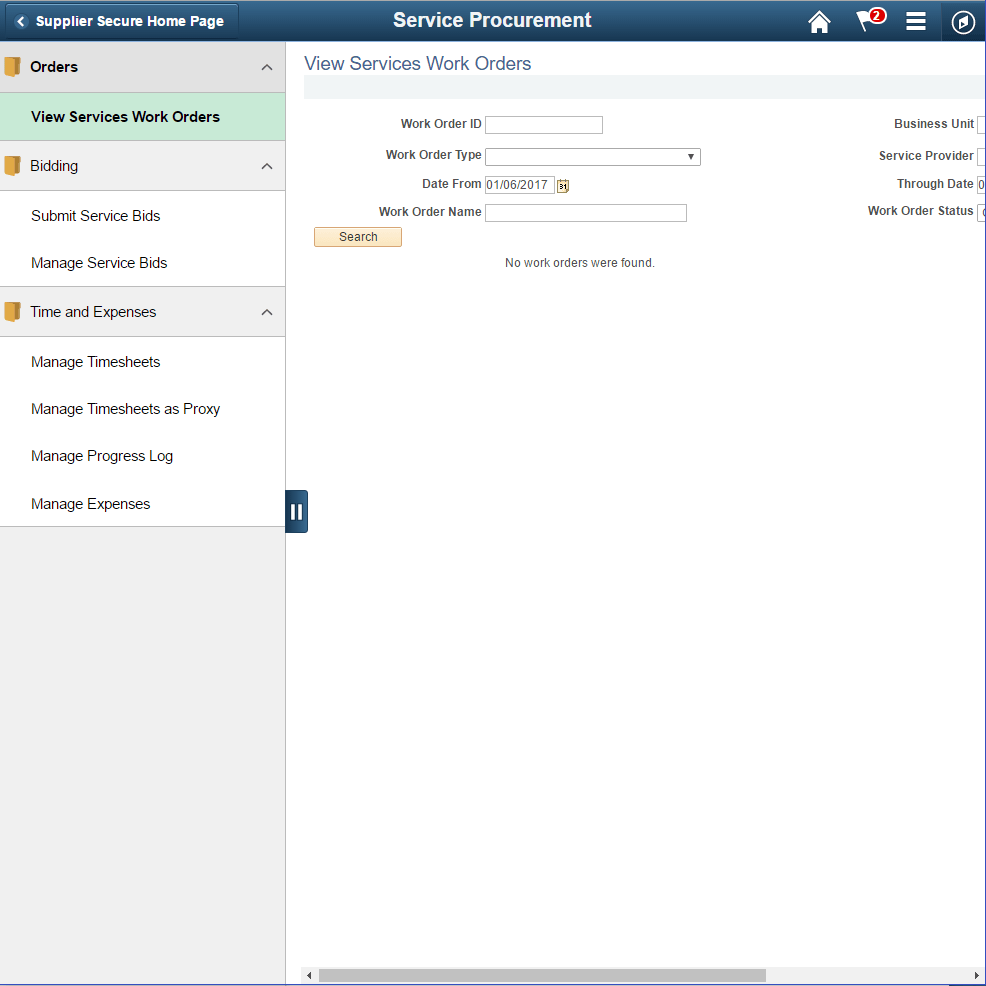This screenshot has width=986, height=986.
Task: Click the scrollbar left arrow
Action: (309, 975)
